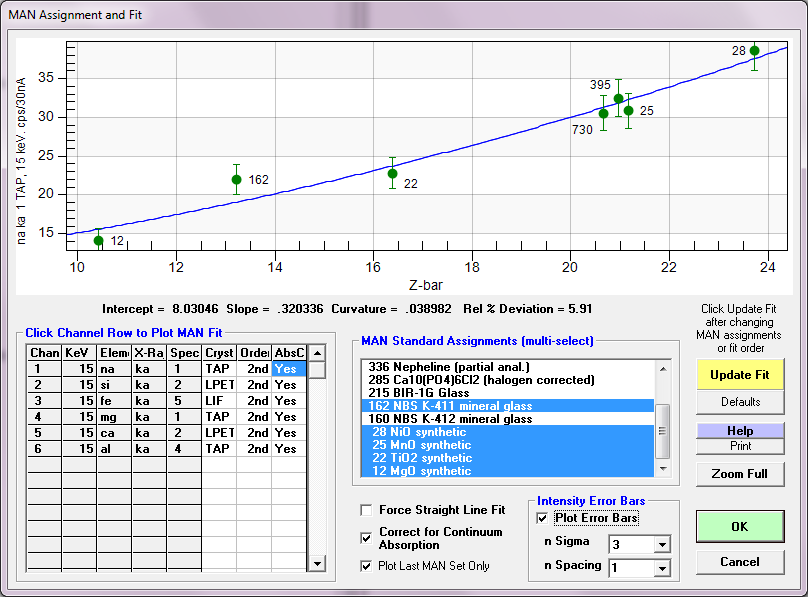Image resolution: width=808 pixels, height=600 pixels.
Task: Click data point 162 on the plot
Action: (236, 180)
